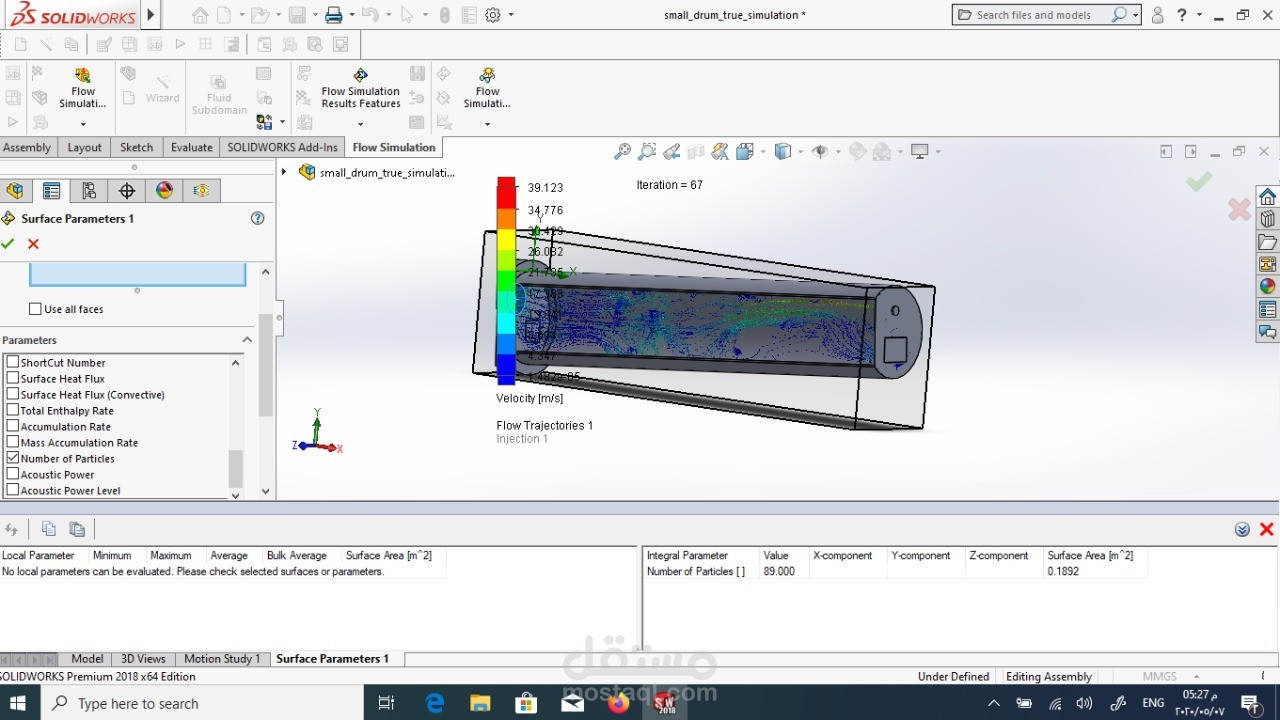The height and width of the screenshot is (720, 1280).
Task: Open the dropdown under Flow Simulation Results Features
Action: (360, 124)
